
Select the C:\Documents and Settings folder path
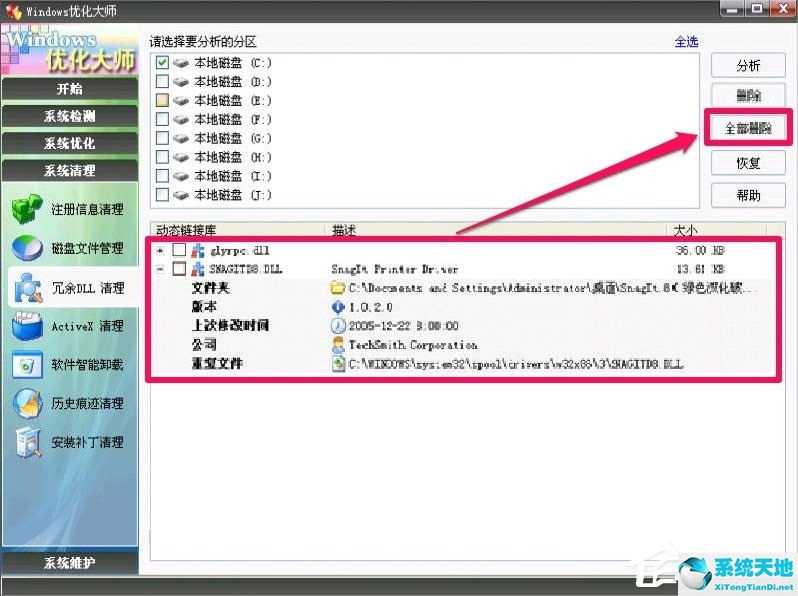[553, 288]
